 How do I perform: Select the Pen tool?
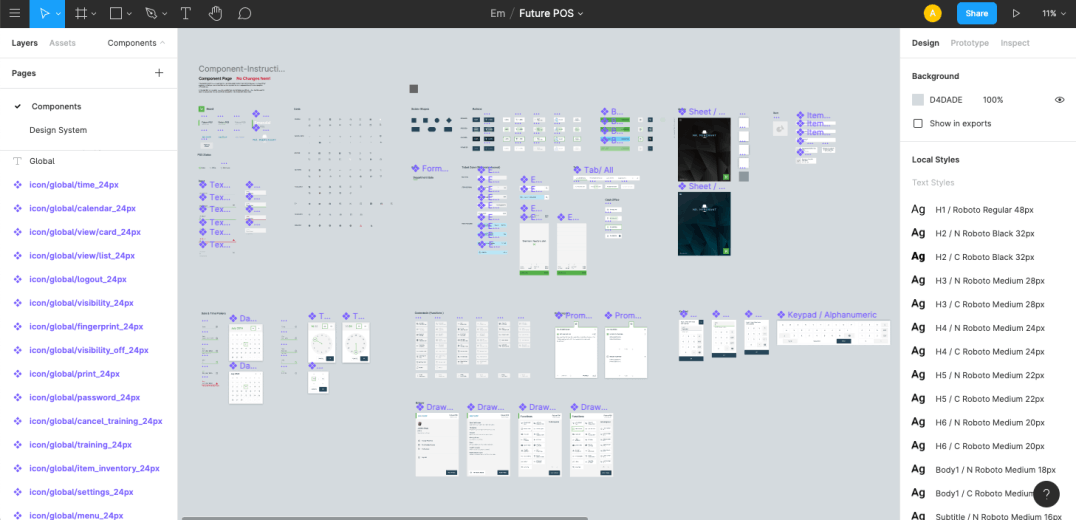[x=150, y=14]
